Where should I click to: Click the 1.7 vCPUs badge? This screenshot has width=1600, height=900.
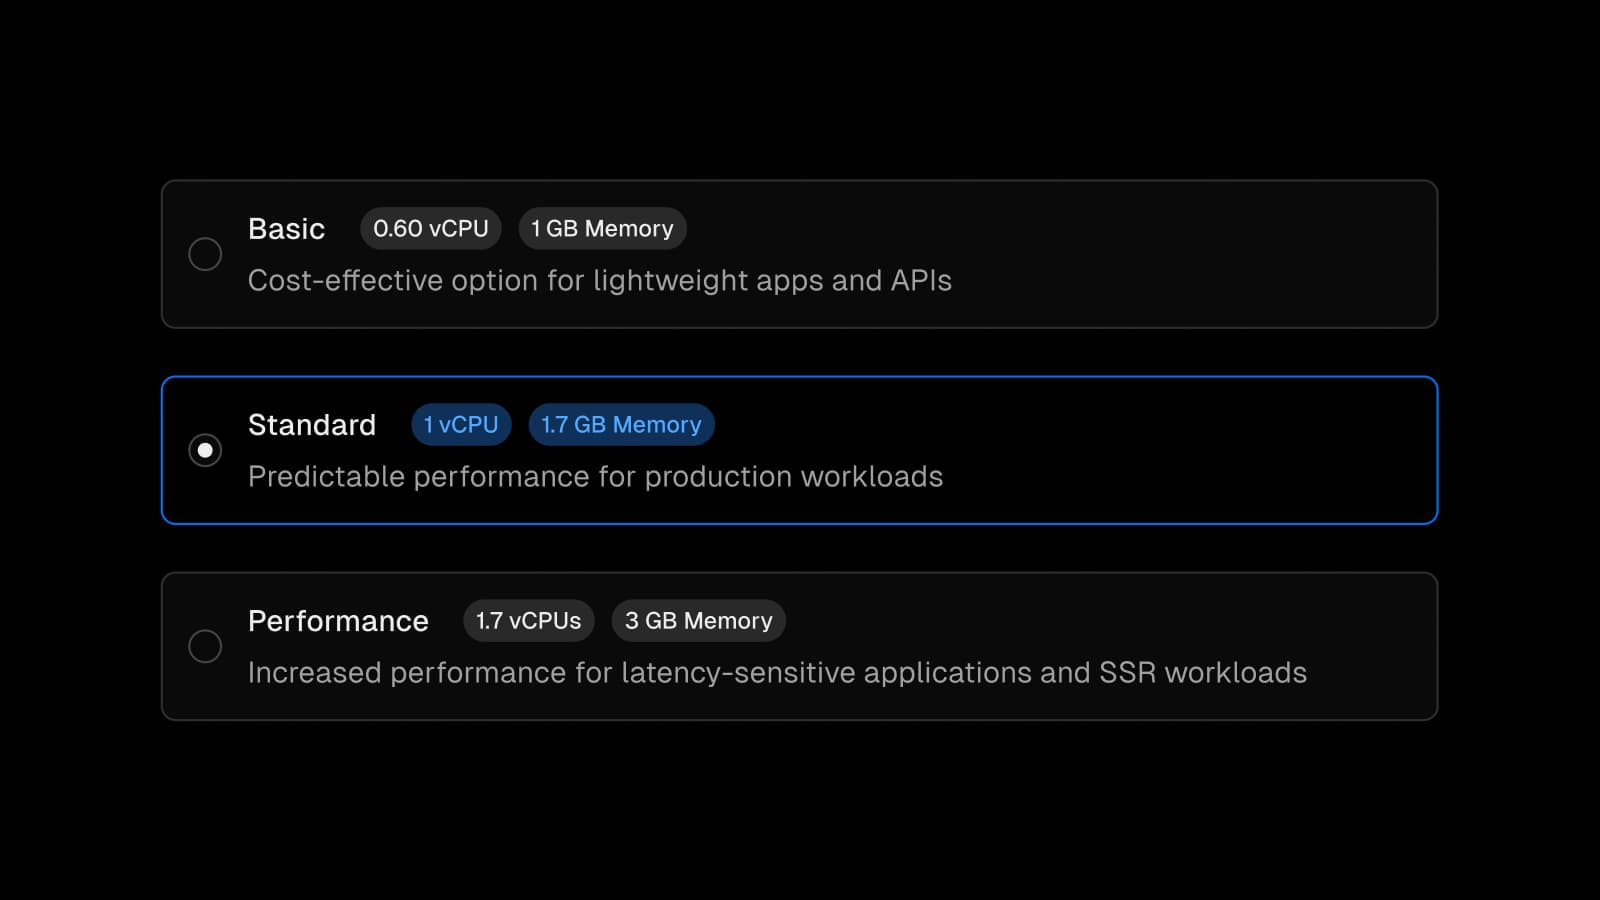click(x=528, y=620)
